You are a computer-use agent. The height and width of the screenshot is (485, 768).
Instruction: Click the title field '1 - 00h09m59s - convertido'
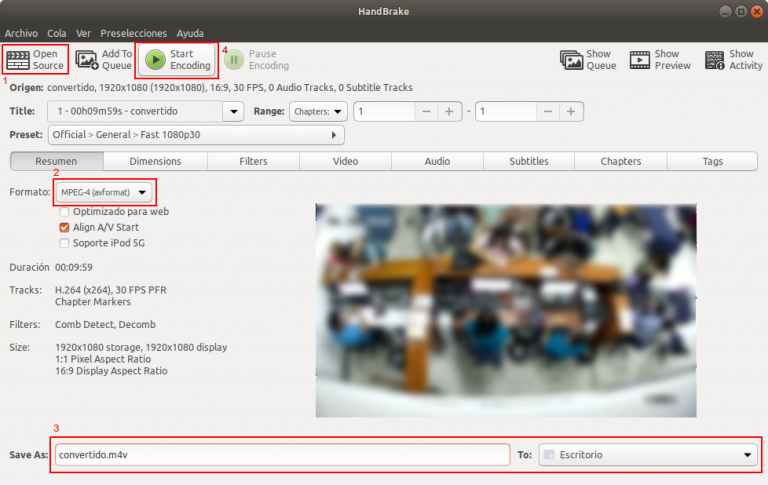coord(135,112)
